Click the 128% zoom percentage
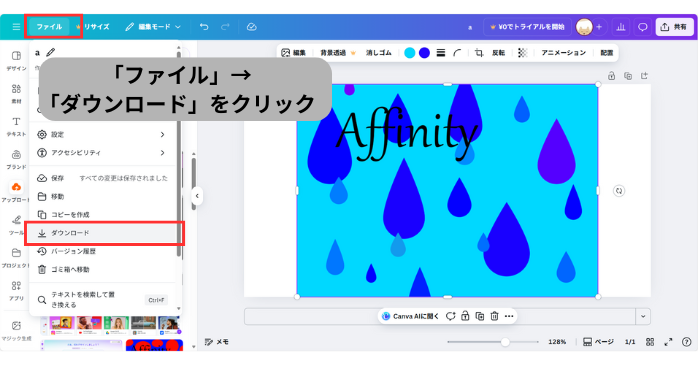Image resolution: width=698 pixels, height=365 pixels. pyautogui.click(x=557, y=342)
